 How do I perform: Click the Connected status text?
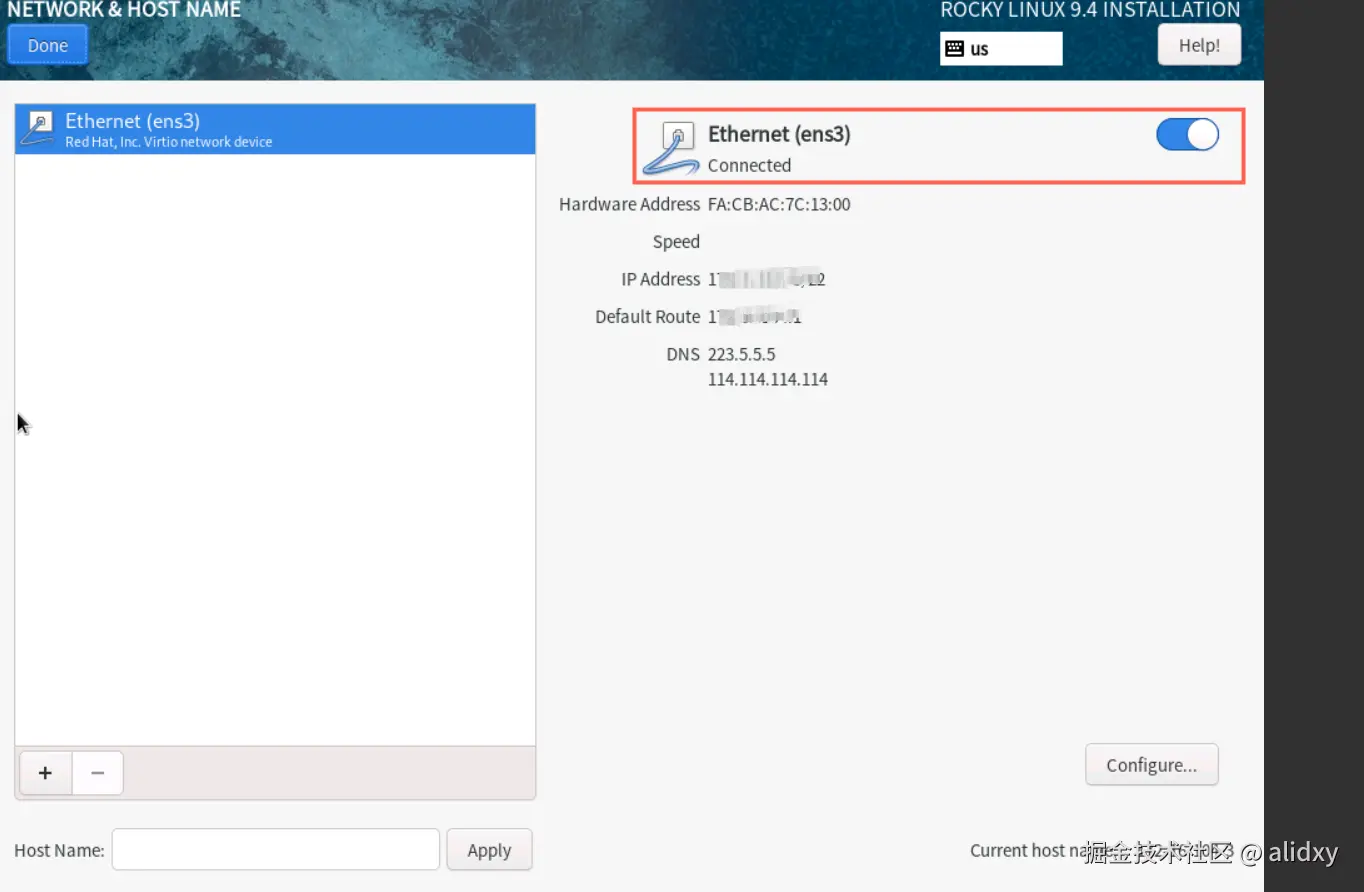[x=749, y=165]
